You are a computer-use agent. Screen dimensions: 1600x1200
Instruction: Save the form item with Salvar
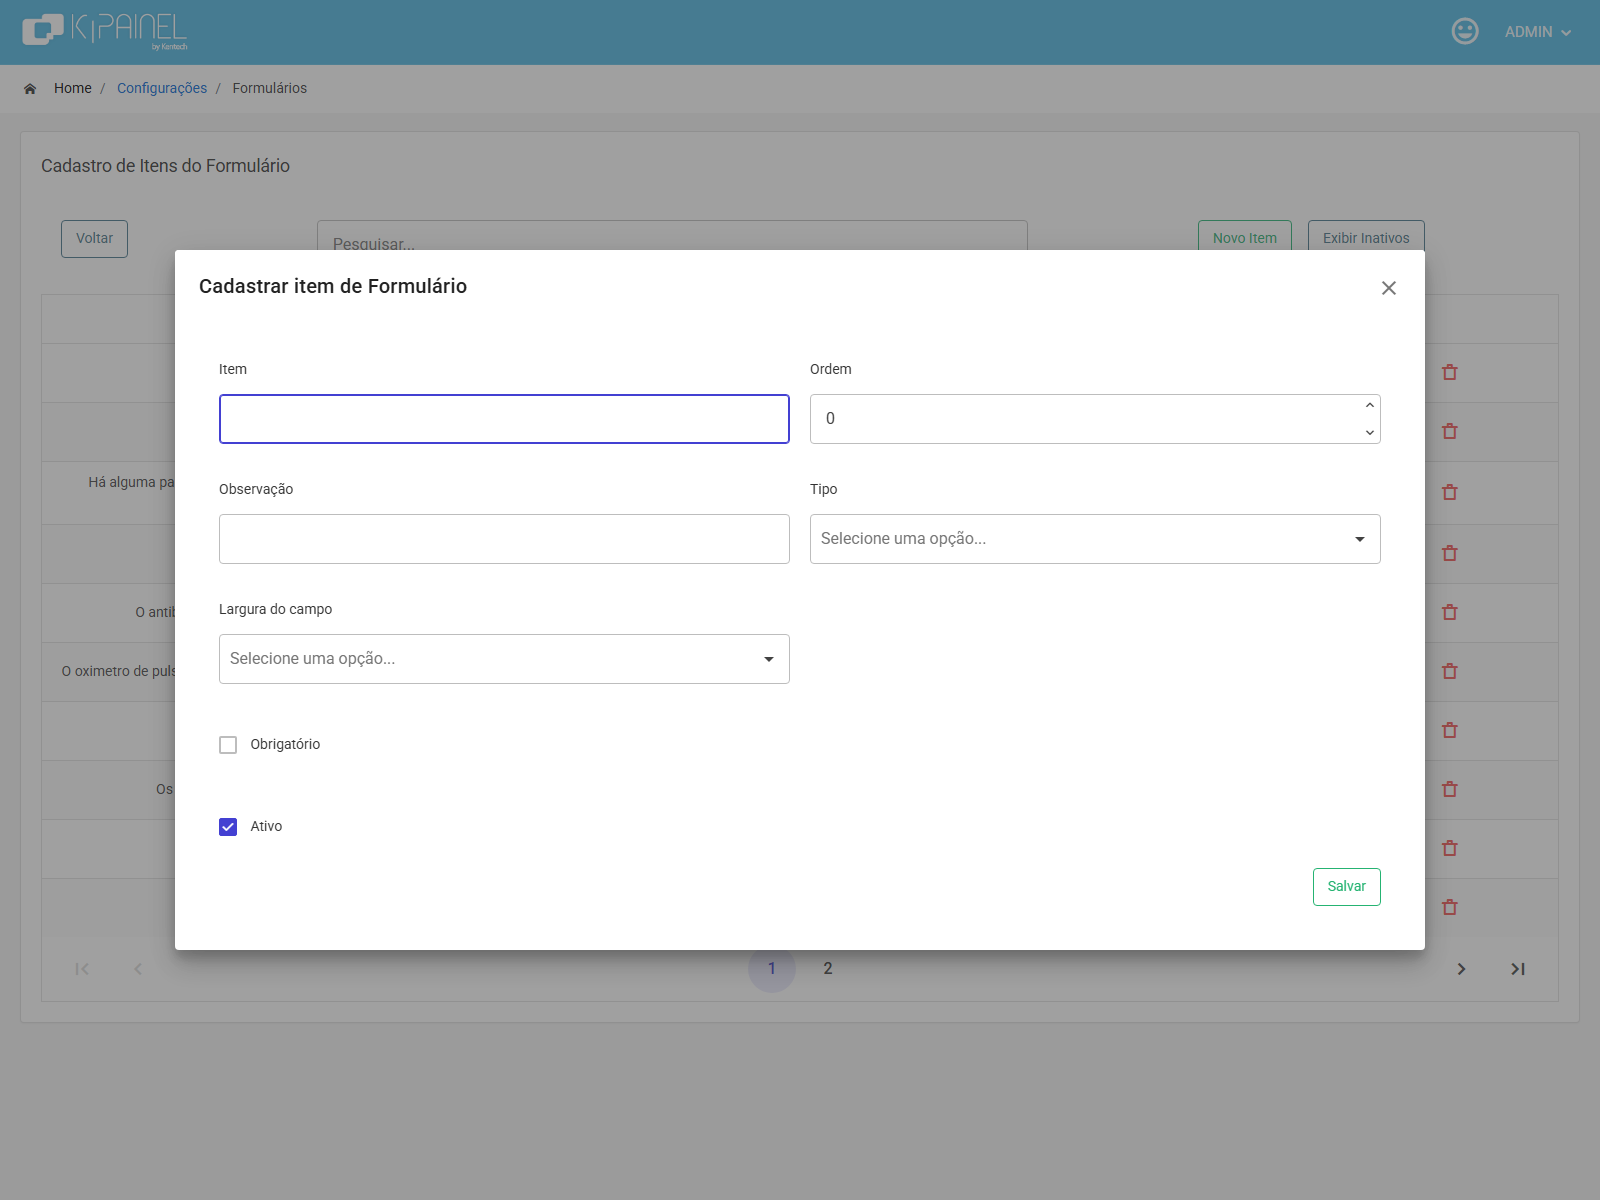pyautogui.click(x=1346, y=887)
